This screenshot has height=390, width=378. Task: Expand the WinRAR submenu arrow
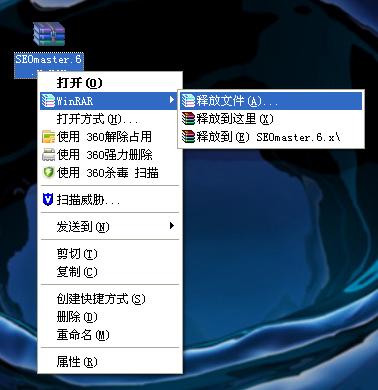(172, 100)
